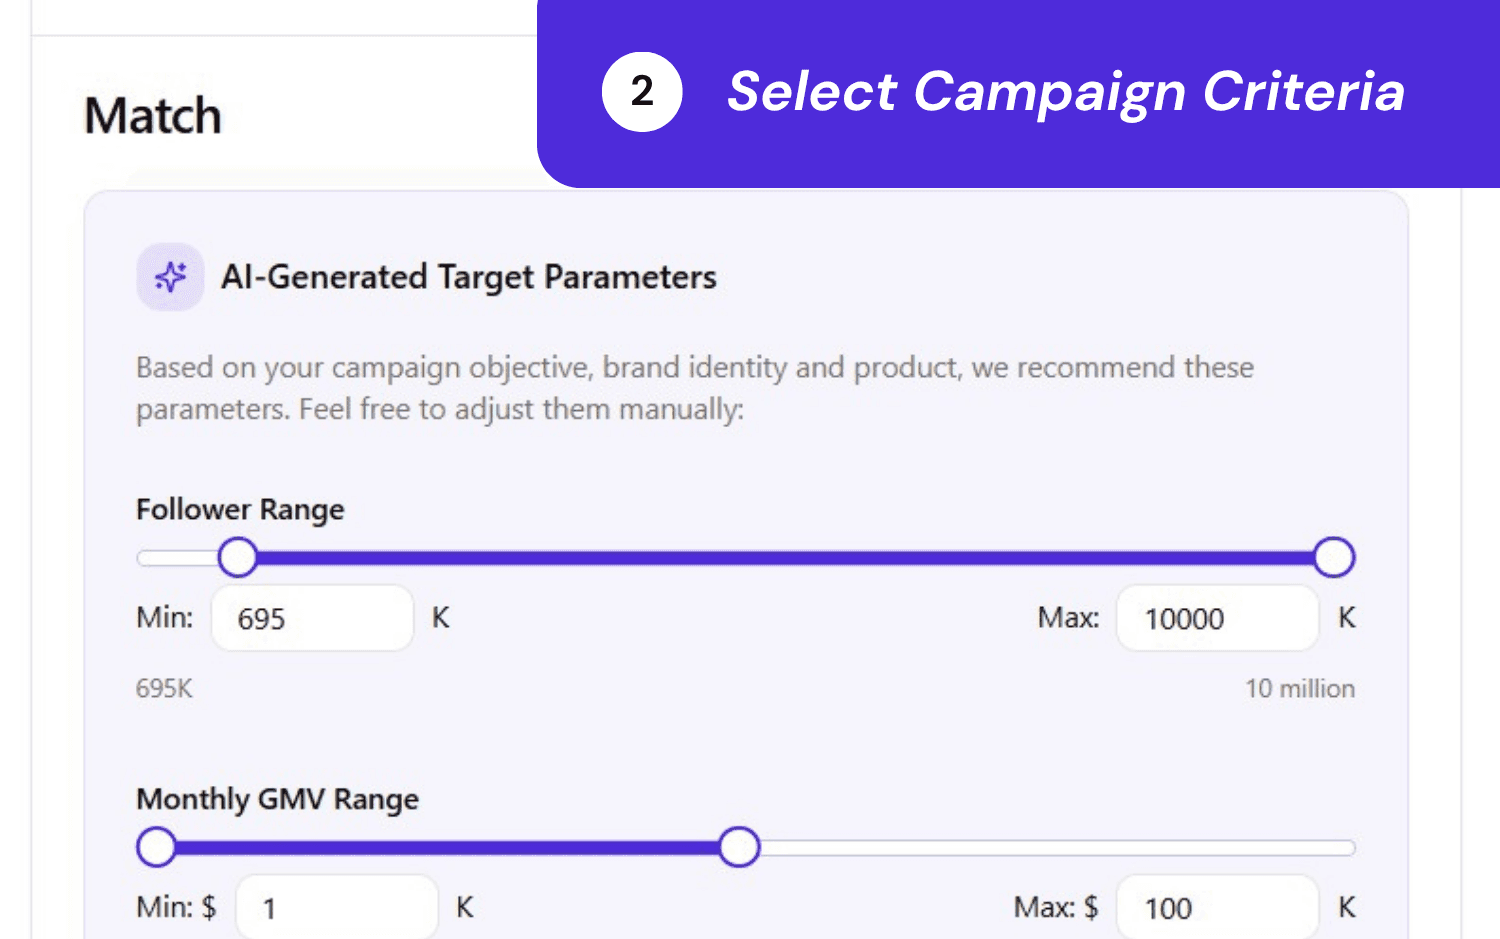The width and height of the screenshot is (1500, 939).
Task: Click the Follower Range filled purple track
Action: 786,558
